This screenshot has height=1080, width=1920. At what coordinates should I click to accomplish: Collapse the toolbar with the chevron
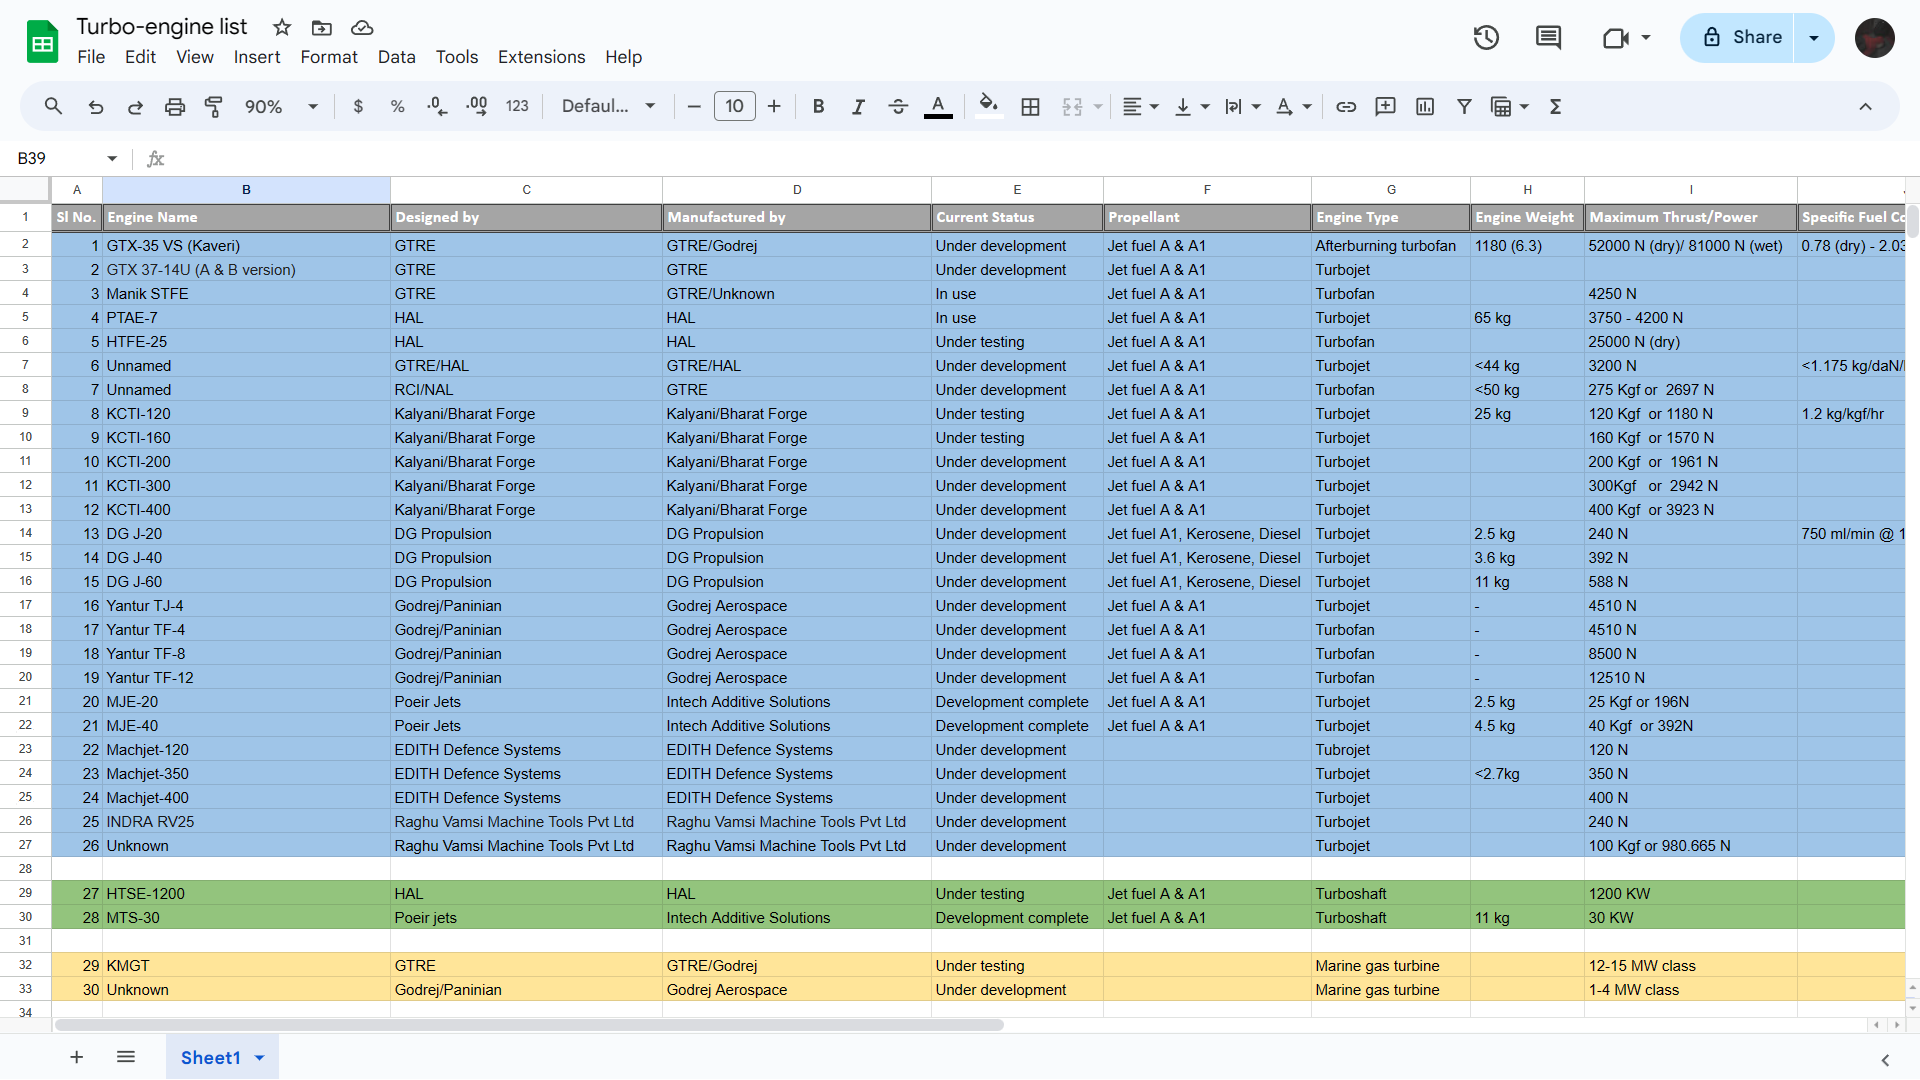point(1865,106)
